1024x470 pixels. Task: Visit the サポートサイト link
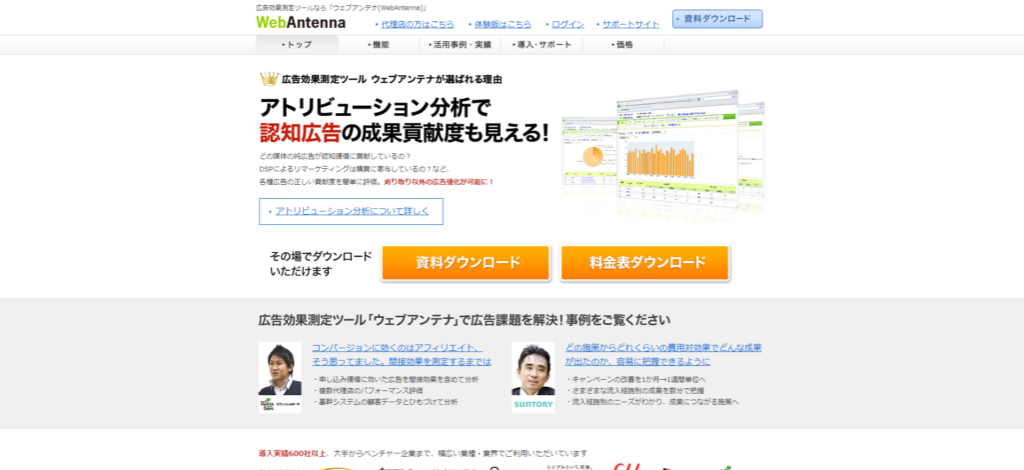coord(630,23)
